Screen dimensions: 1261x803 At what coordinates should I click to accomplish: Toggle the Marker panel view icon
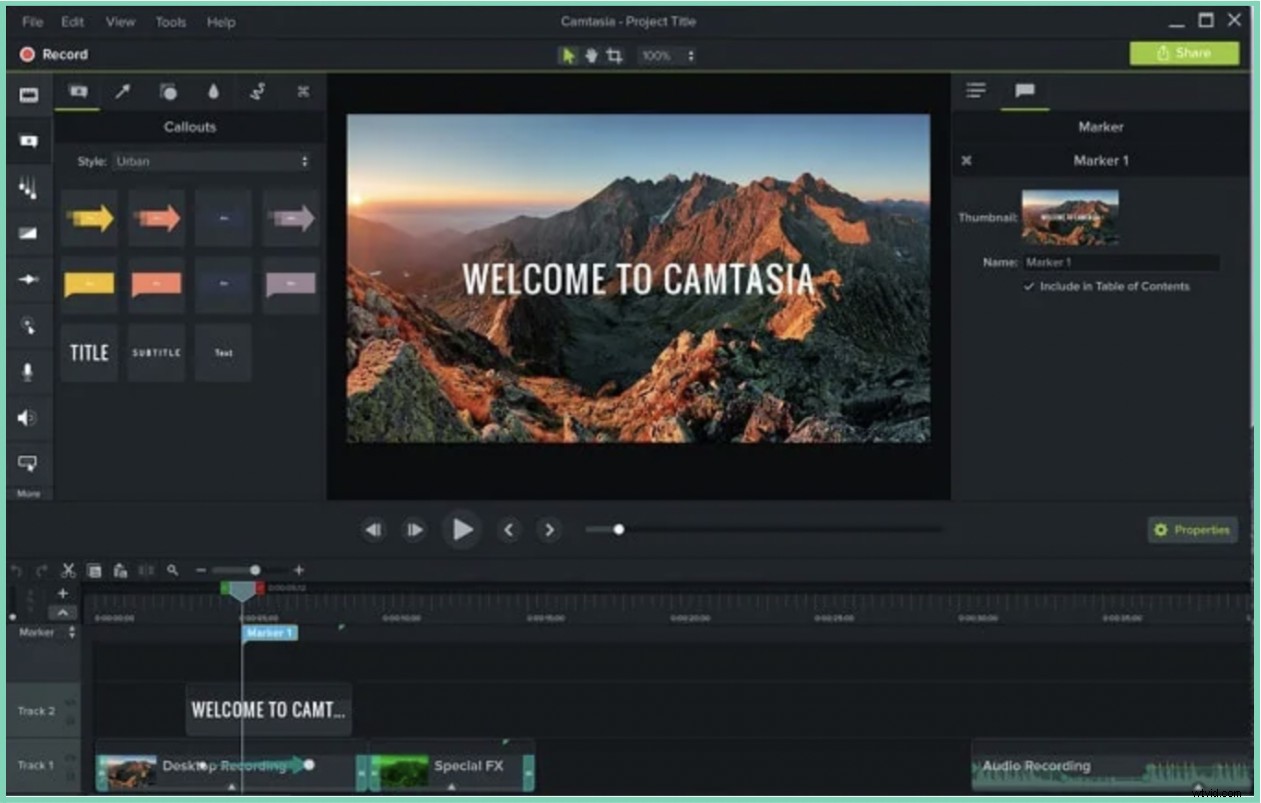pos(975,90)
